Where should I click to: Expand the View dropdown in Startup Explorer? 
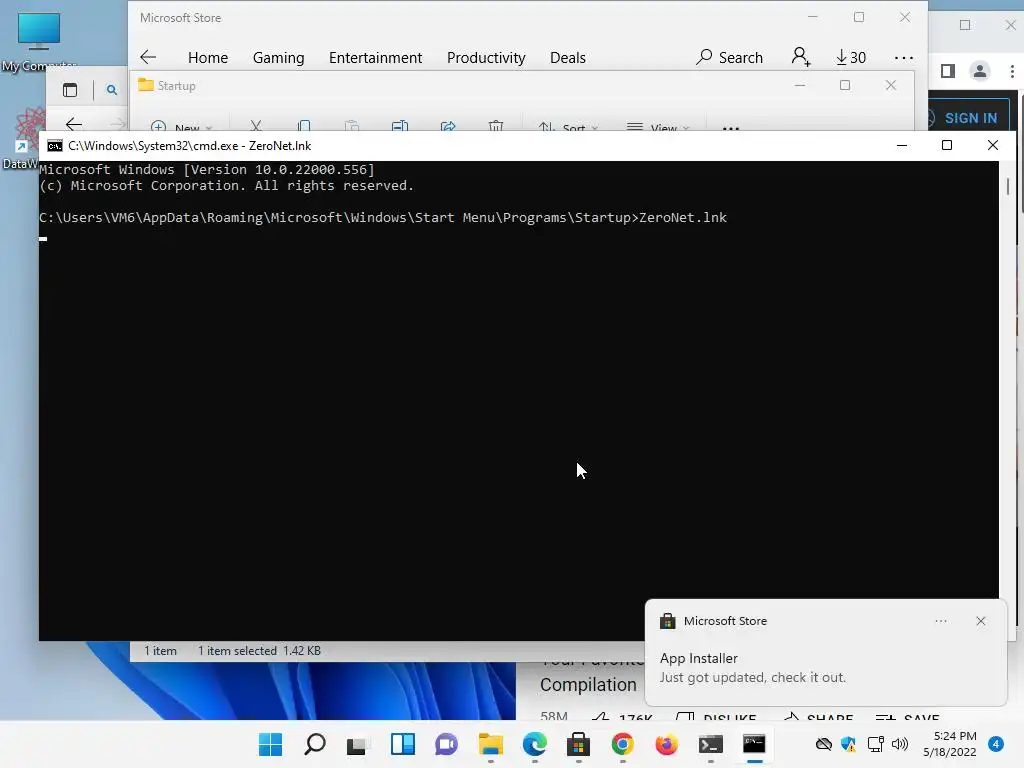click(x=658, y=126)
